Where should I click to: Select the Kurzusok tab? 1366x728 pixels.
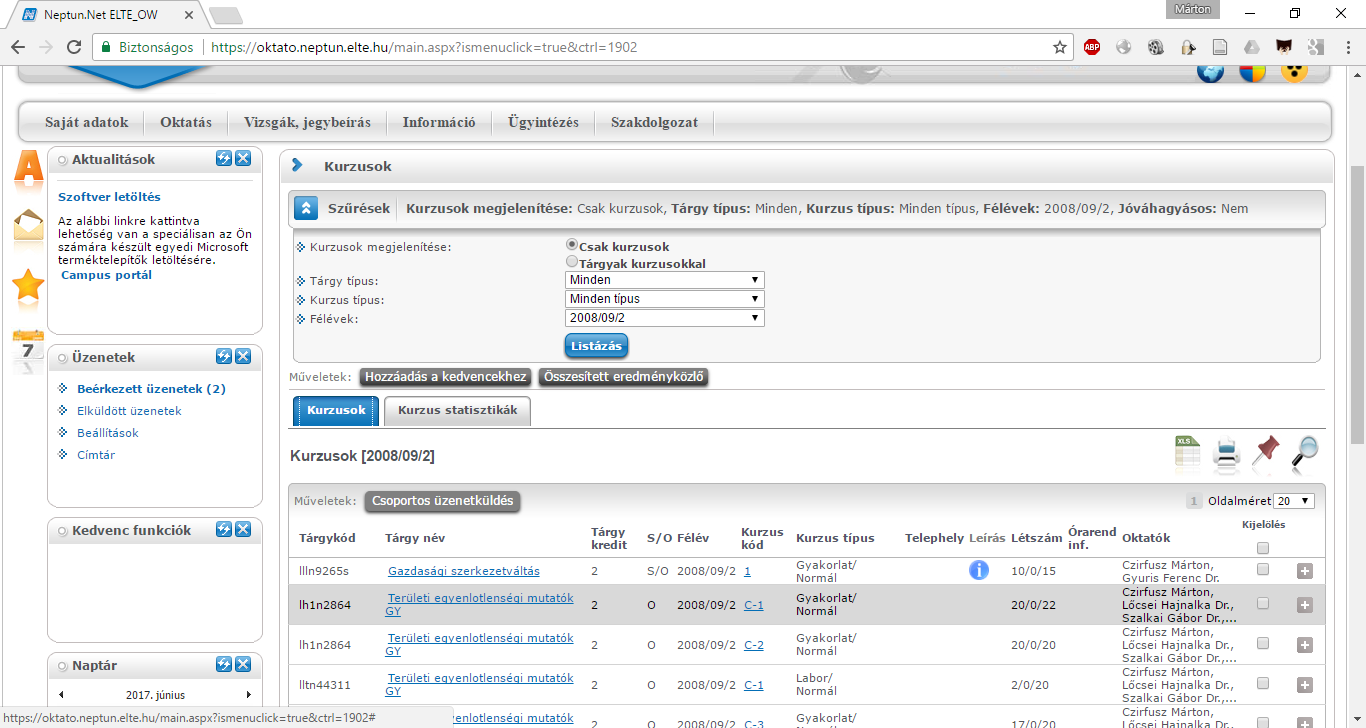click(336, 411)
